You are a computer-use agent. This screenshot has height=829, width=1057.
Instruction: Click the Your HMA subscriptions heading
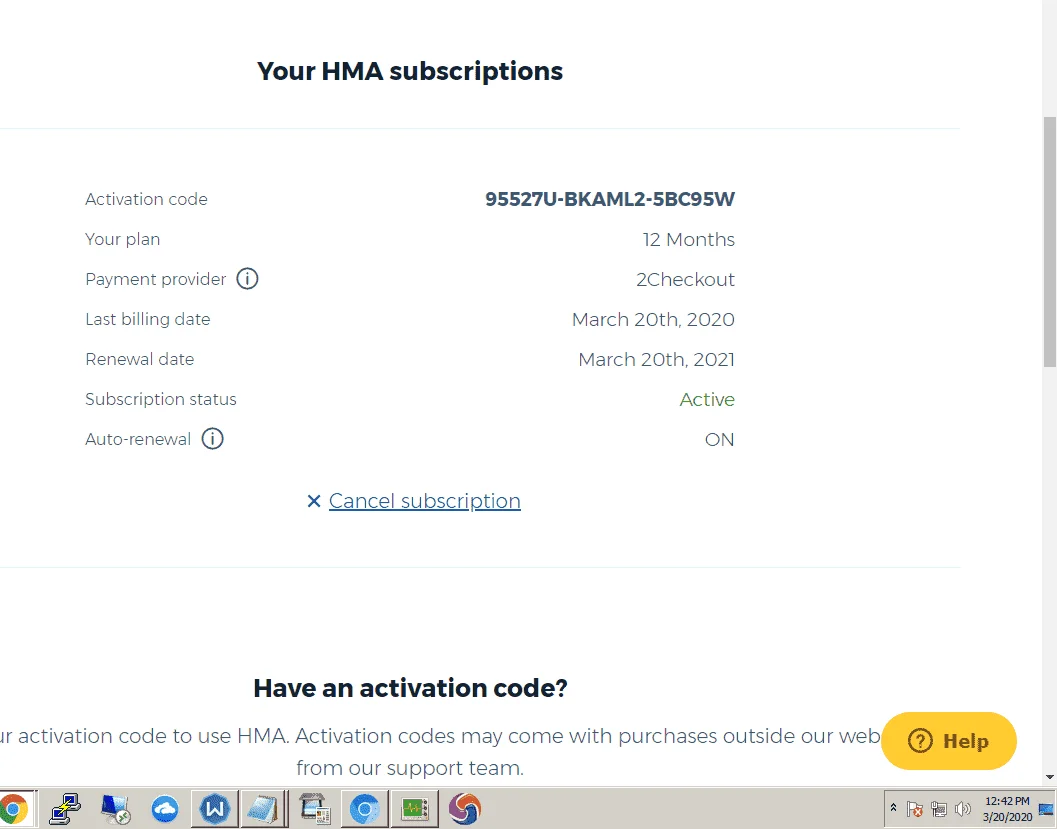click(x=410, y=71)
